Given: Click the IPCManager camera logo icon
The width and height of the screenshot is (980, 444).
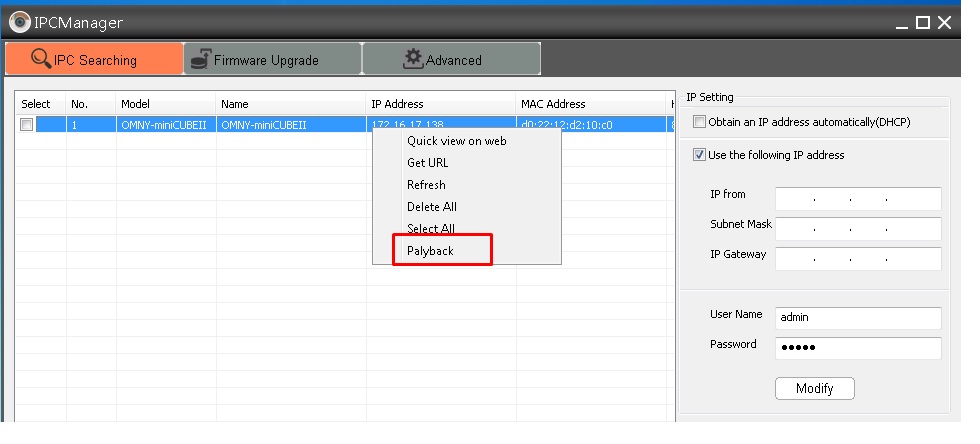Looking at the screenshot, I should [19, 23].
